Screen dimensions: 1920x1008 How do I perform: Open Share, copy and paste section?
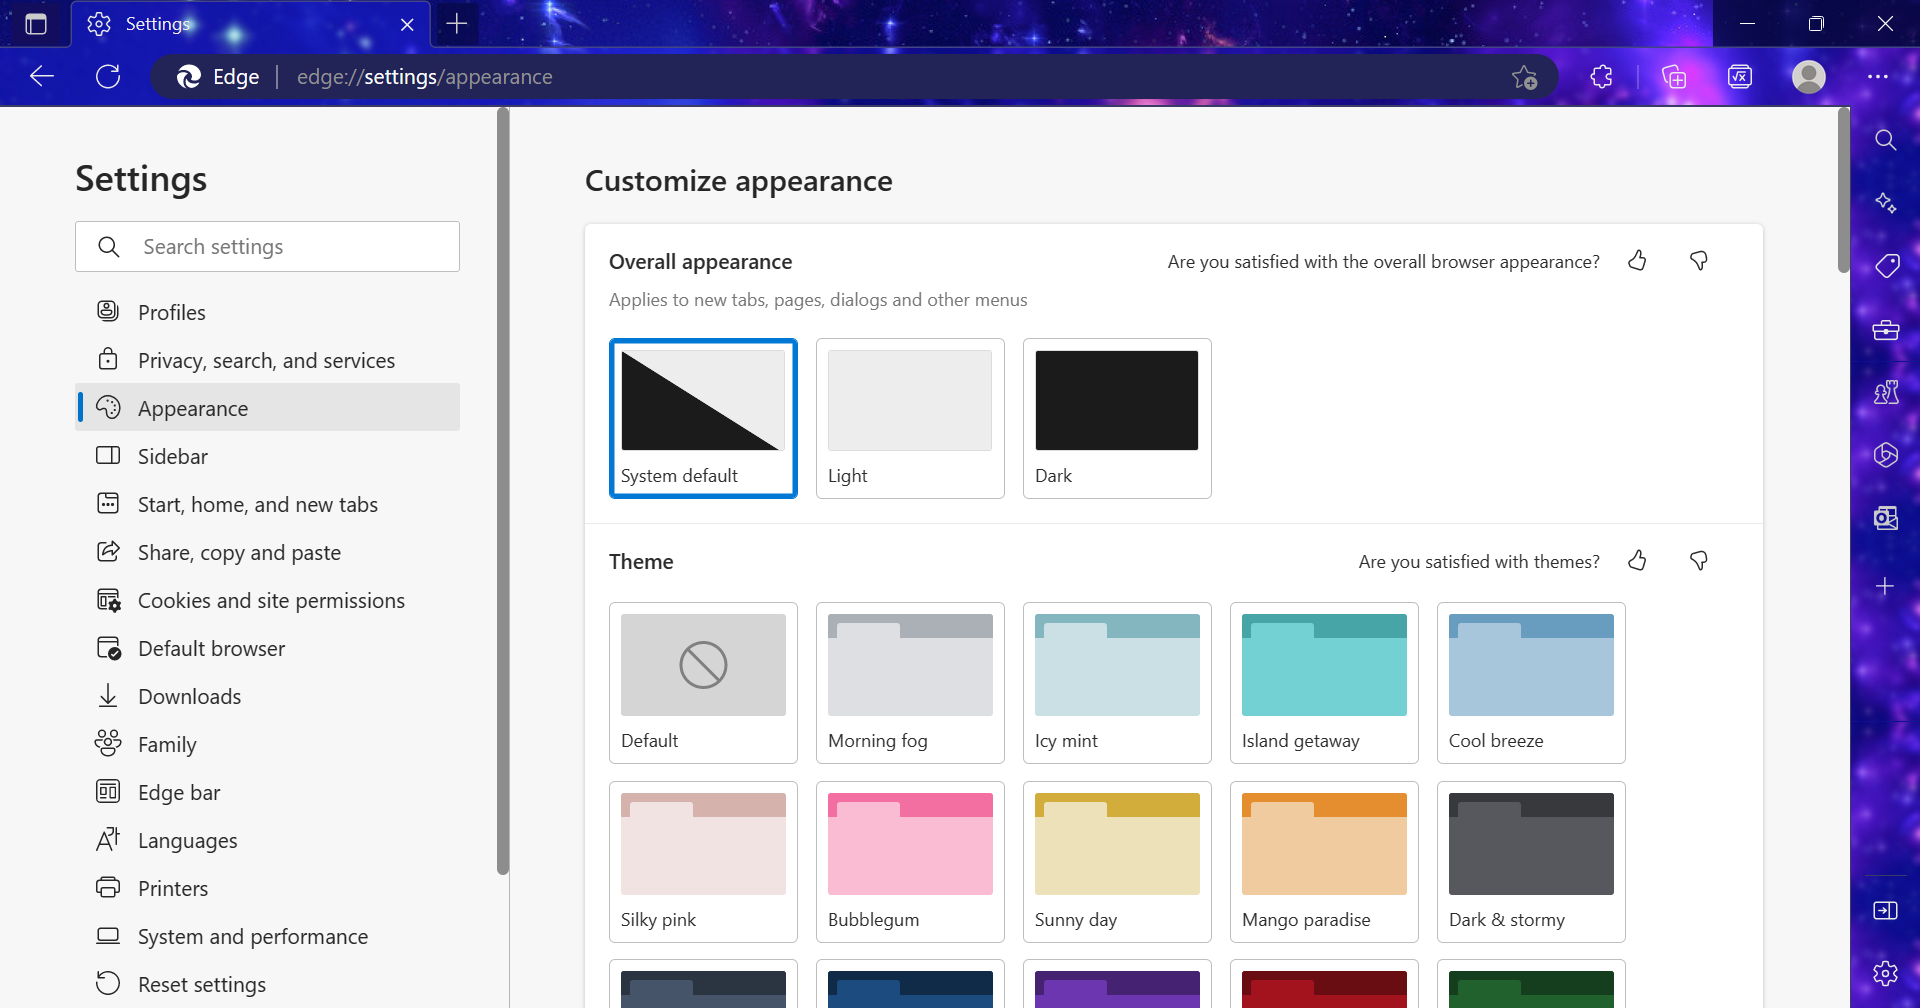(x=267, y=552)
